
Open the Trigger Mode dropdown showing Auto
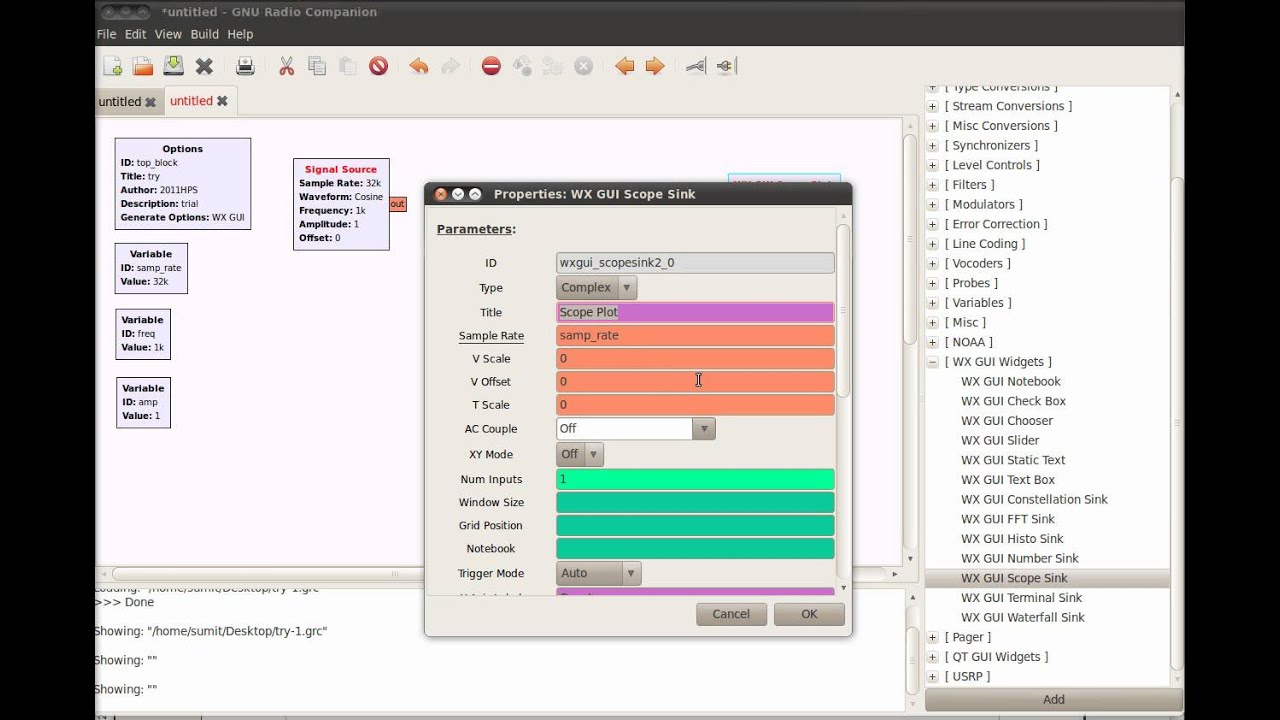point(599,574)
